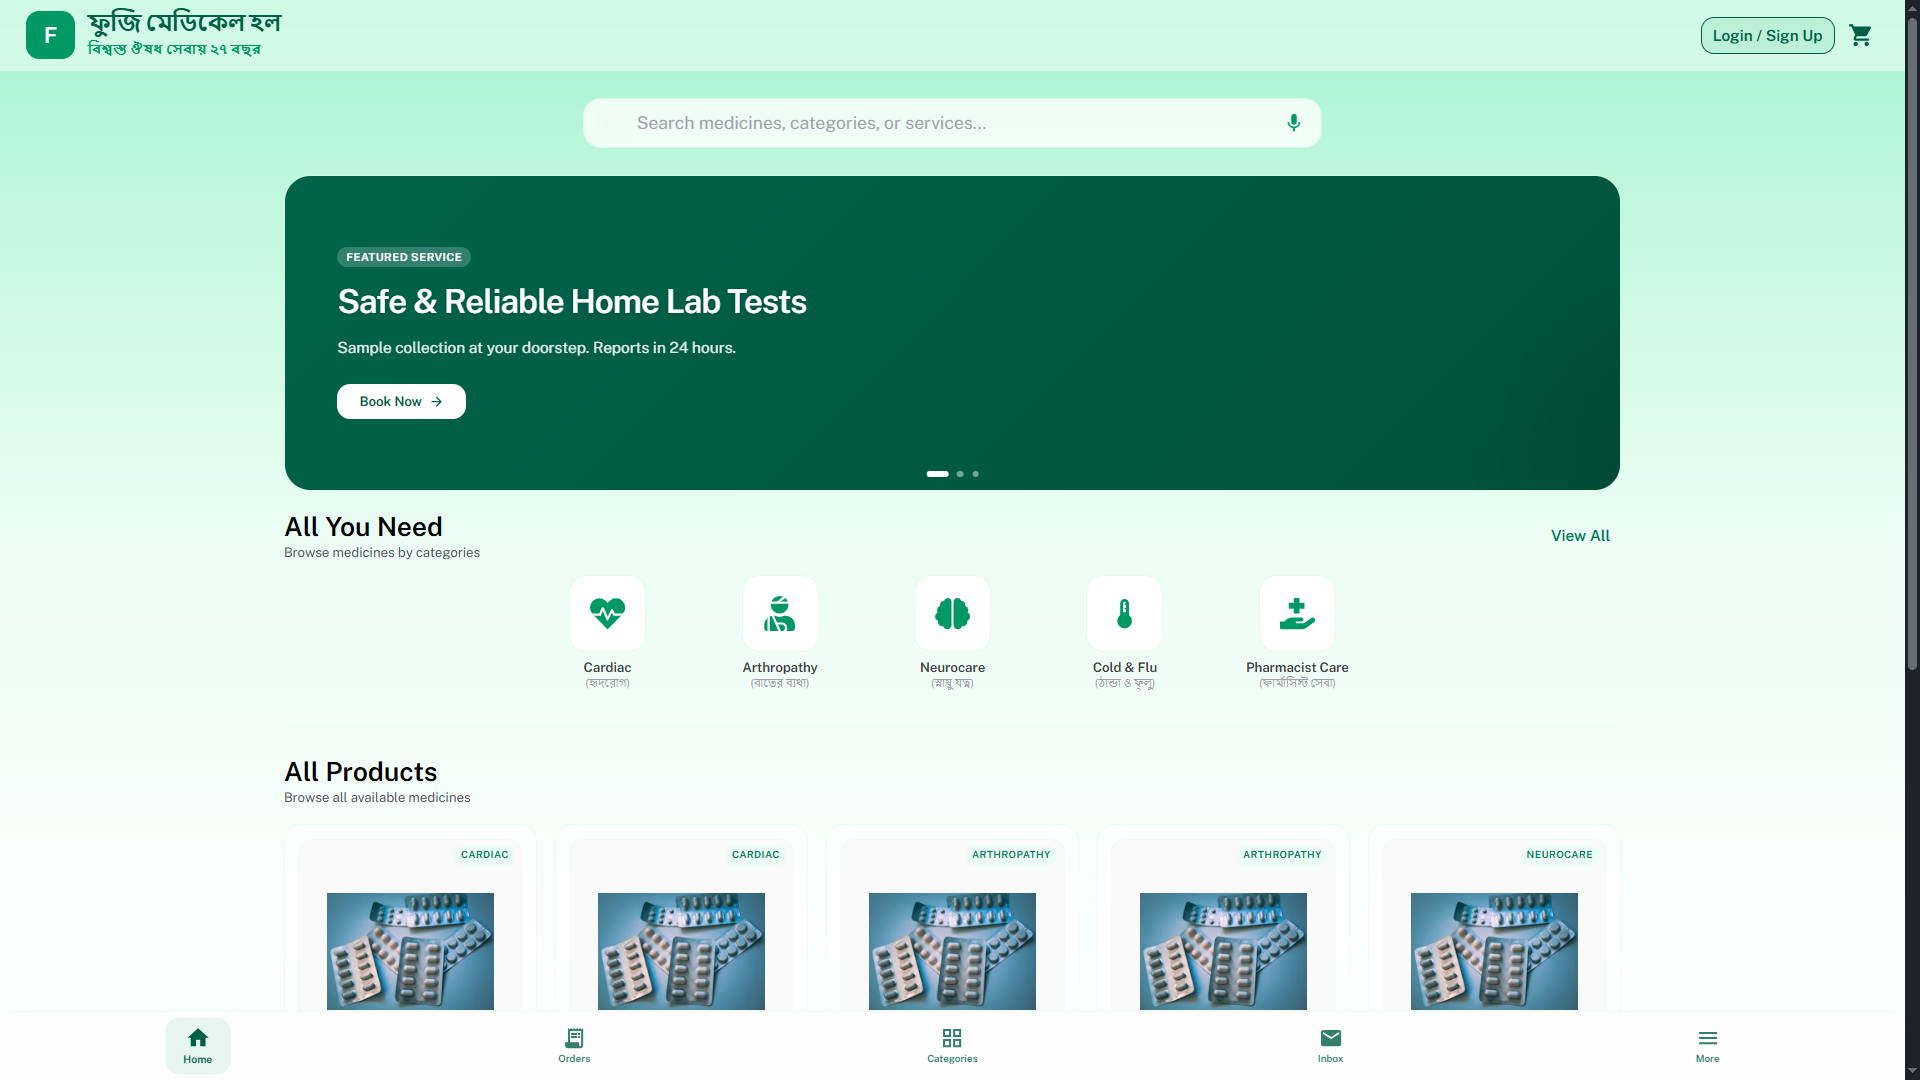The height and width of the screenshot is (1080, 1920).
Task: Click View All categories link
Action: point(1580,536)
